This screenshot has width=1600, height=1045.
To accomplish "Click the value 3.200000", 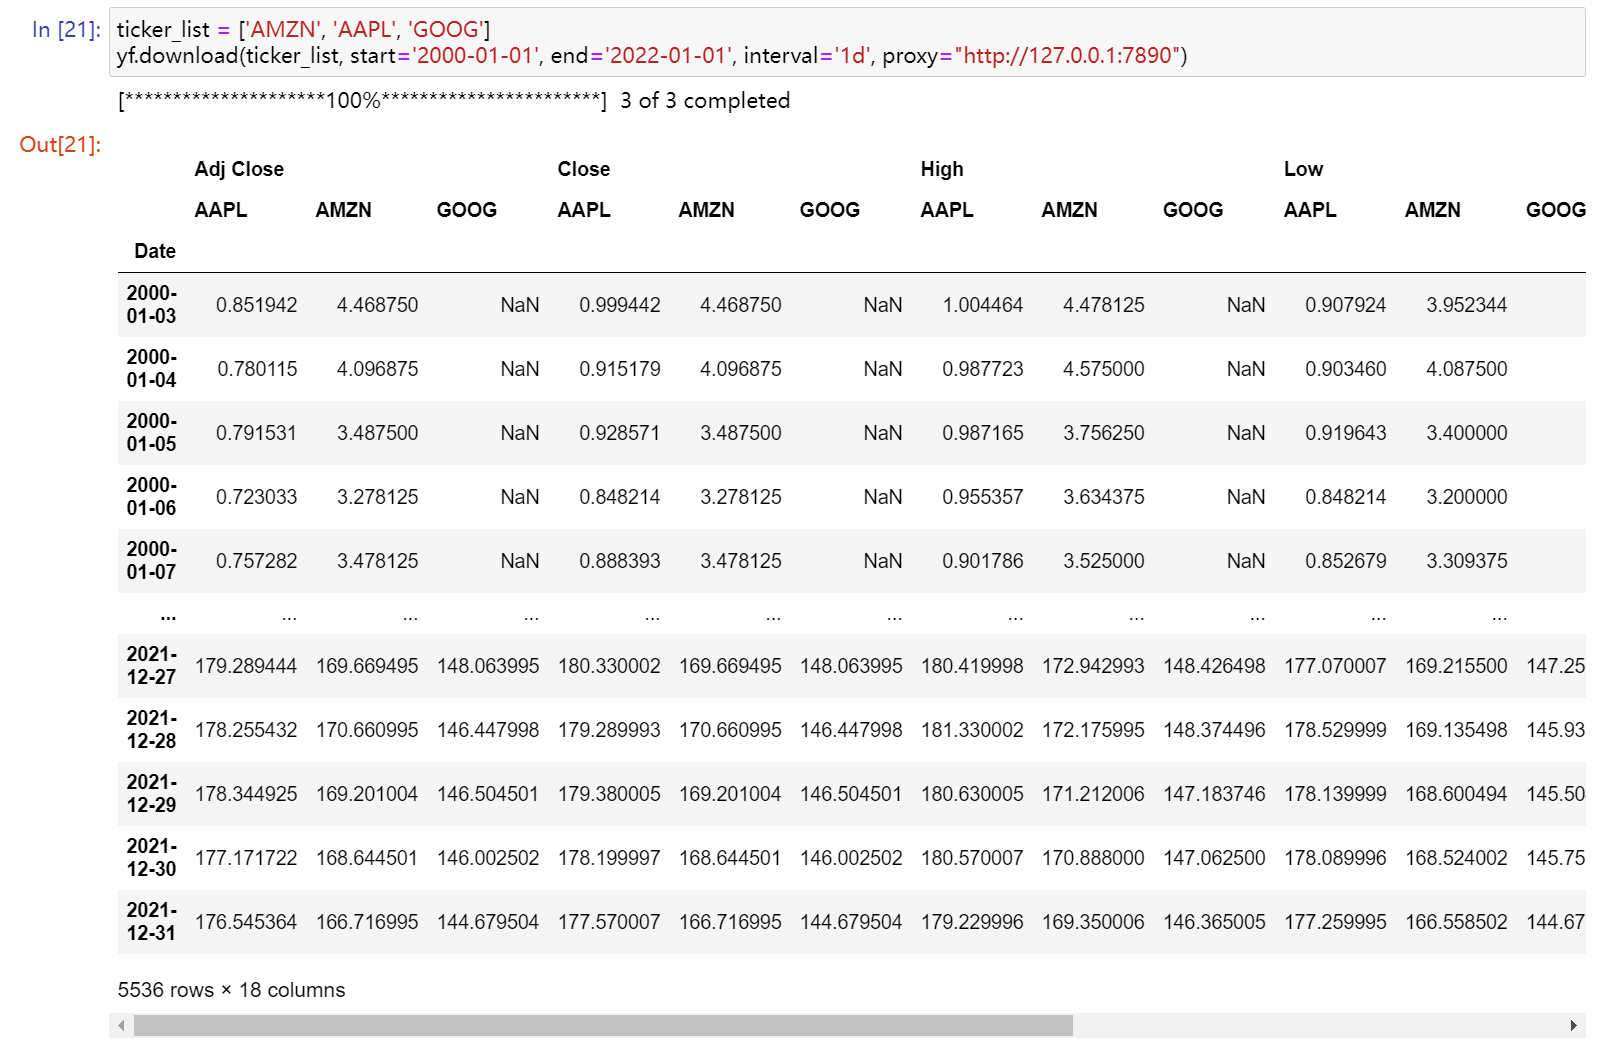I will coord(1466,497).
